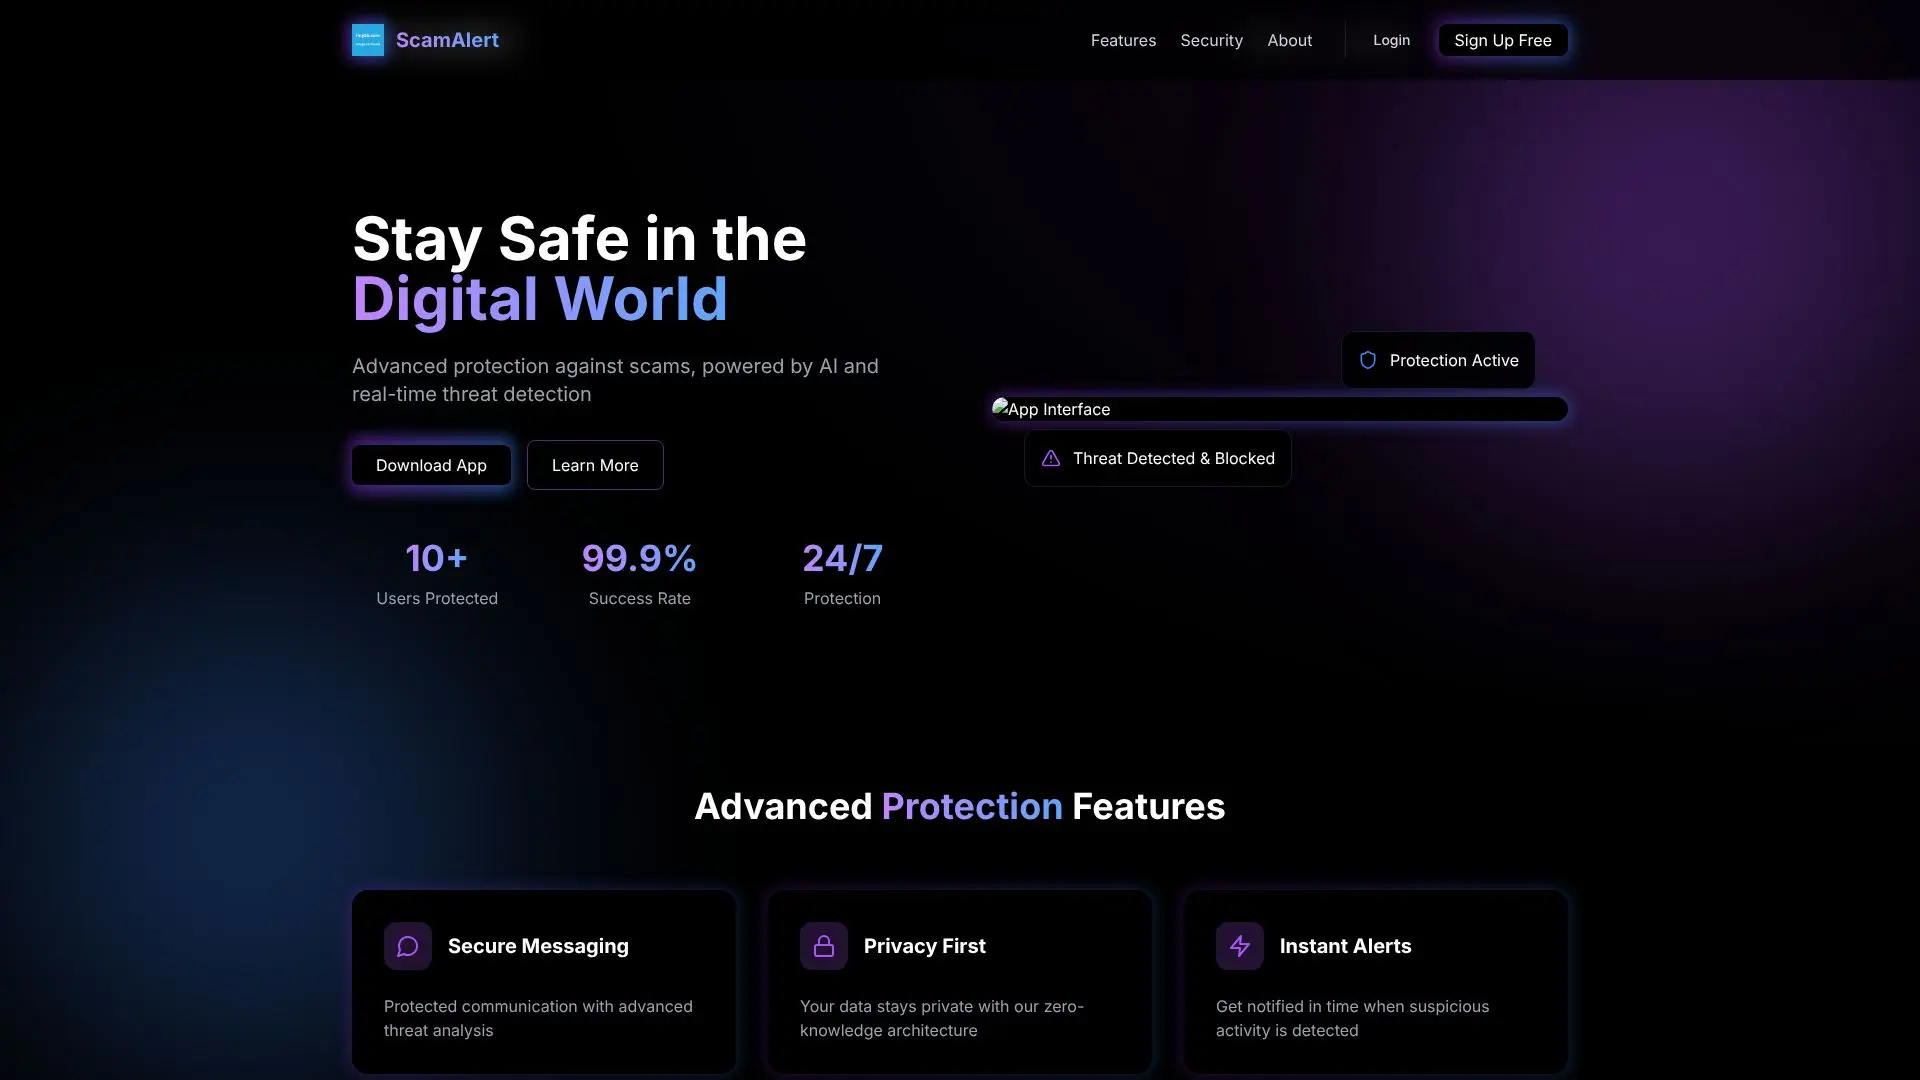Click the 10+ Users Protected statistic
The width and height of the screenshot is (1920, 1080).
tap(437, 573)
